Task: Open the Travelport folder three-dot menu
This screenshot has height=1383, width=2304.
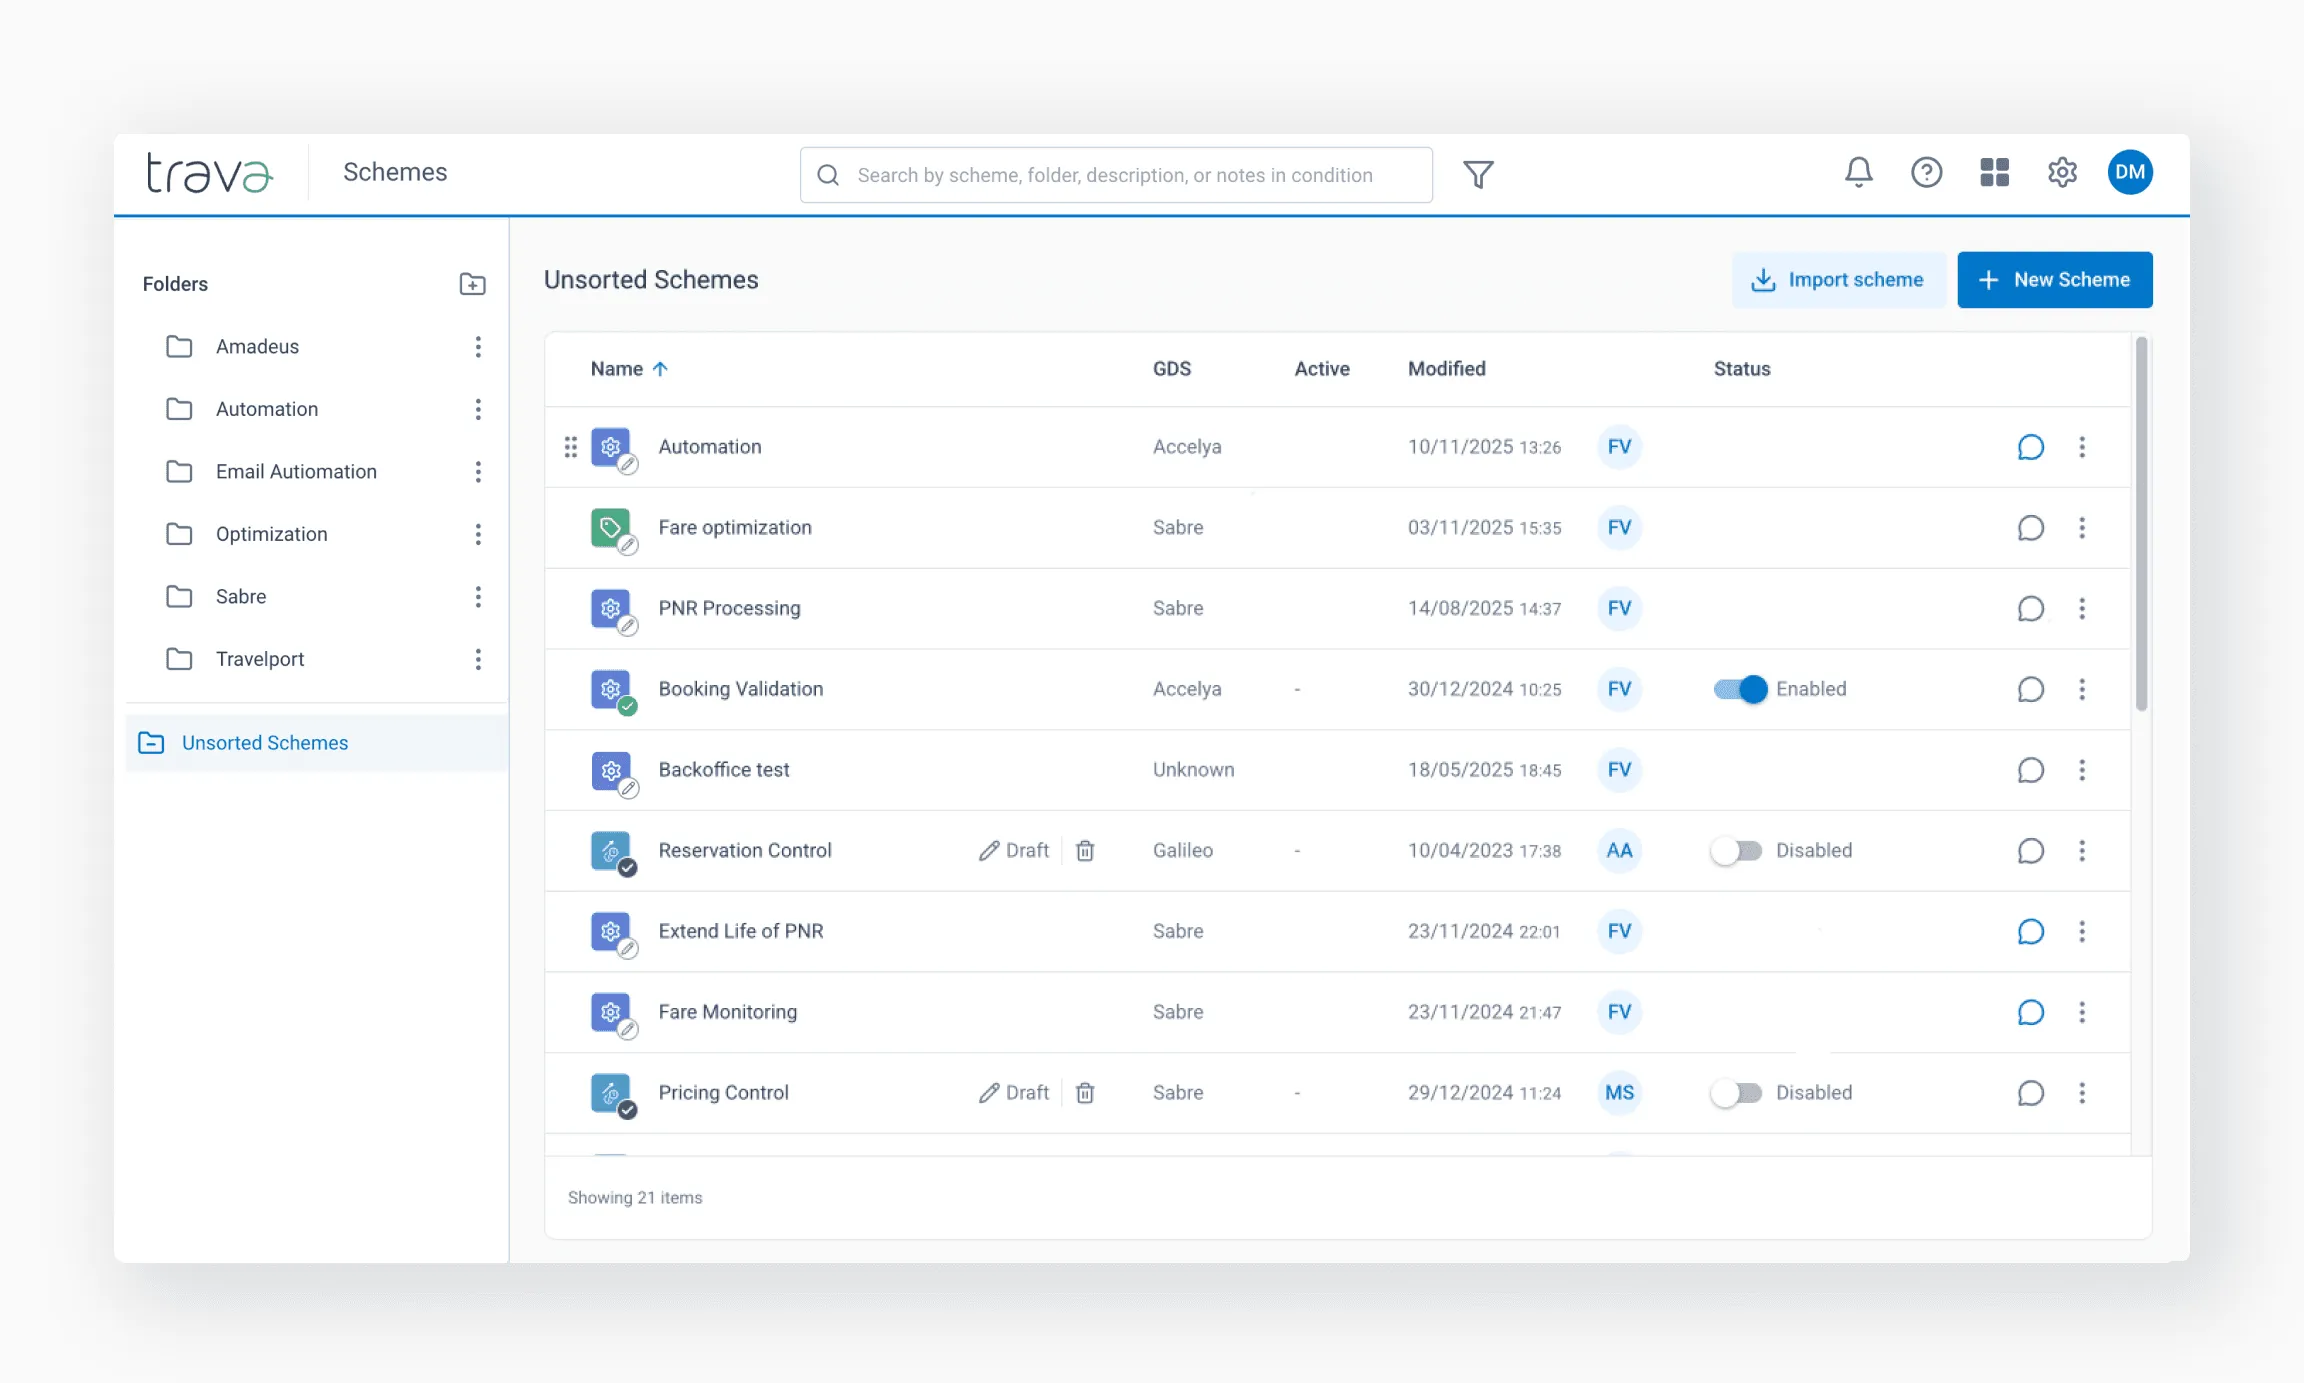Action: (x=478, y=659)
